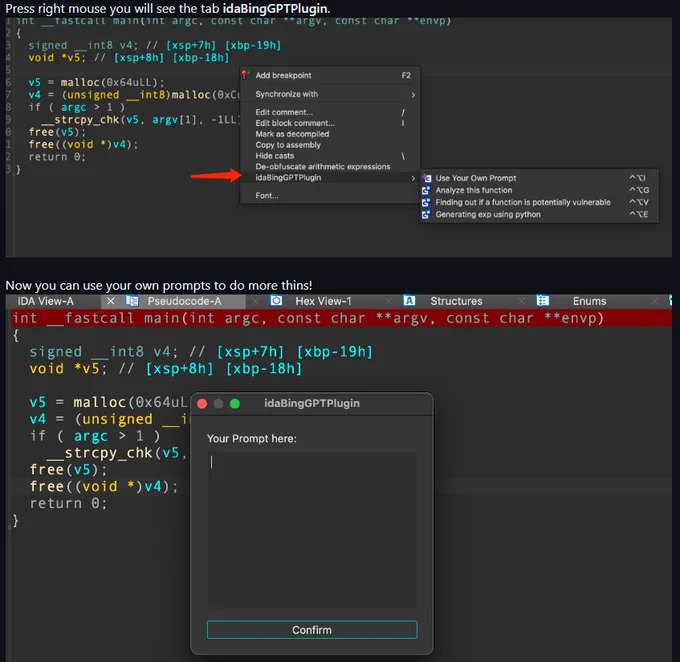This screenshot has width=680, height=662.
Task: Click the Structures tab icon
Action: point(409,301)
